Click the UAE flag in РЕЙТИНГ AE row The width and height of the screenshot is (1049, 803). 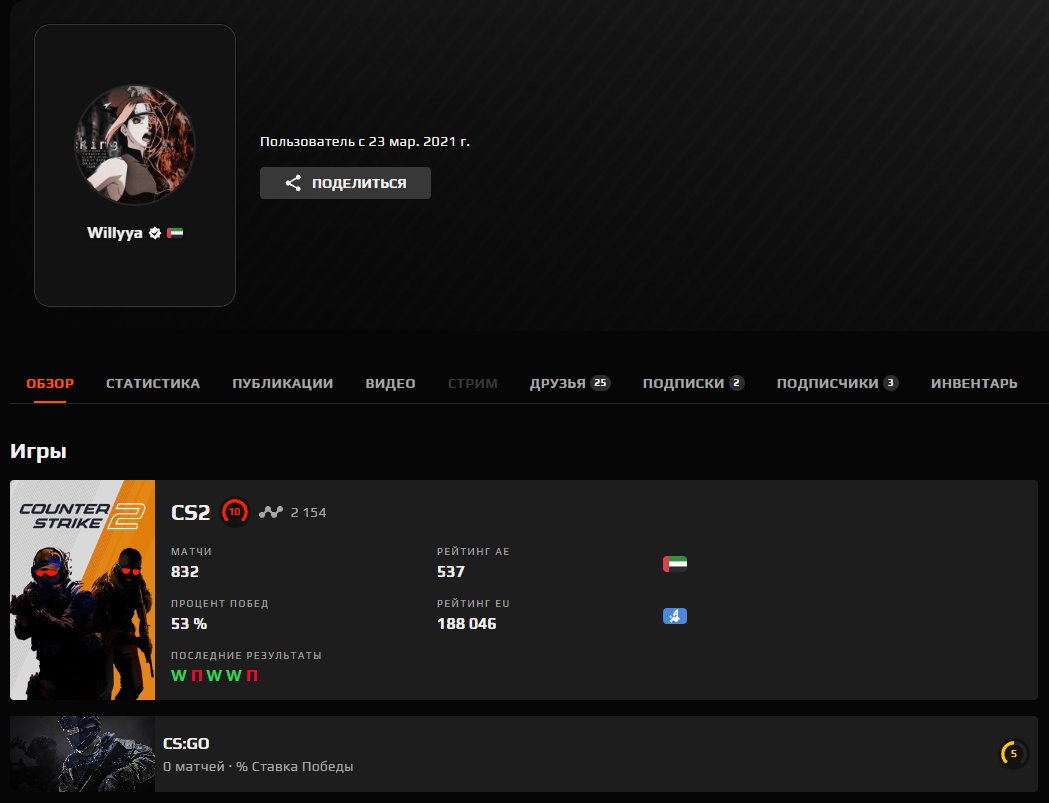tap(675, 564)
